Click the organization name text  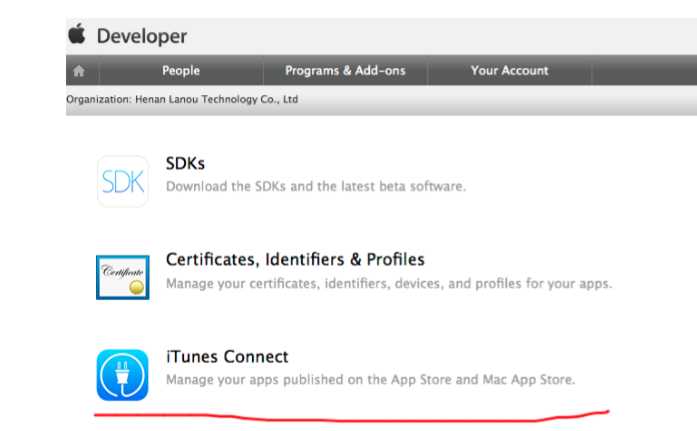(x=216, y=99)
